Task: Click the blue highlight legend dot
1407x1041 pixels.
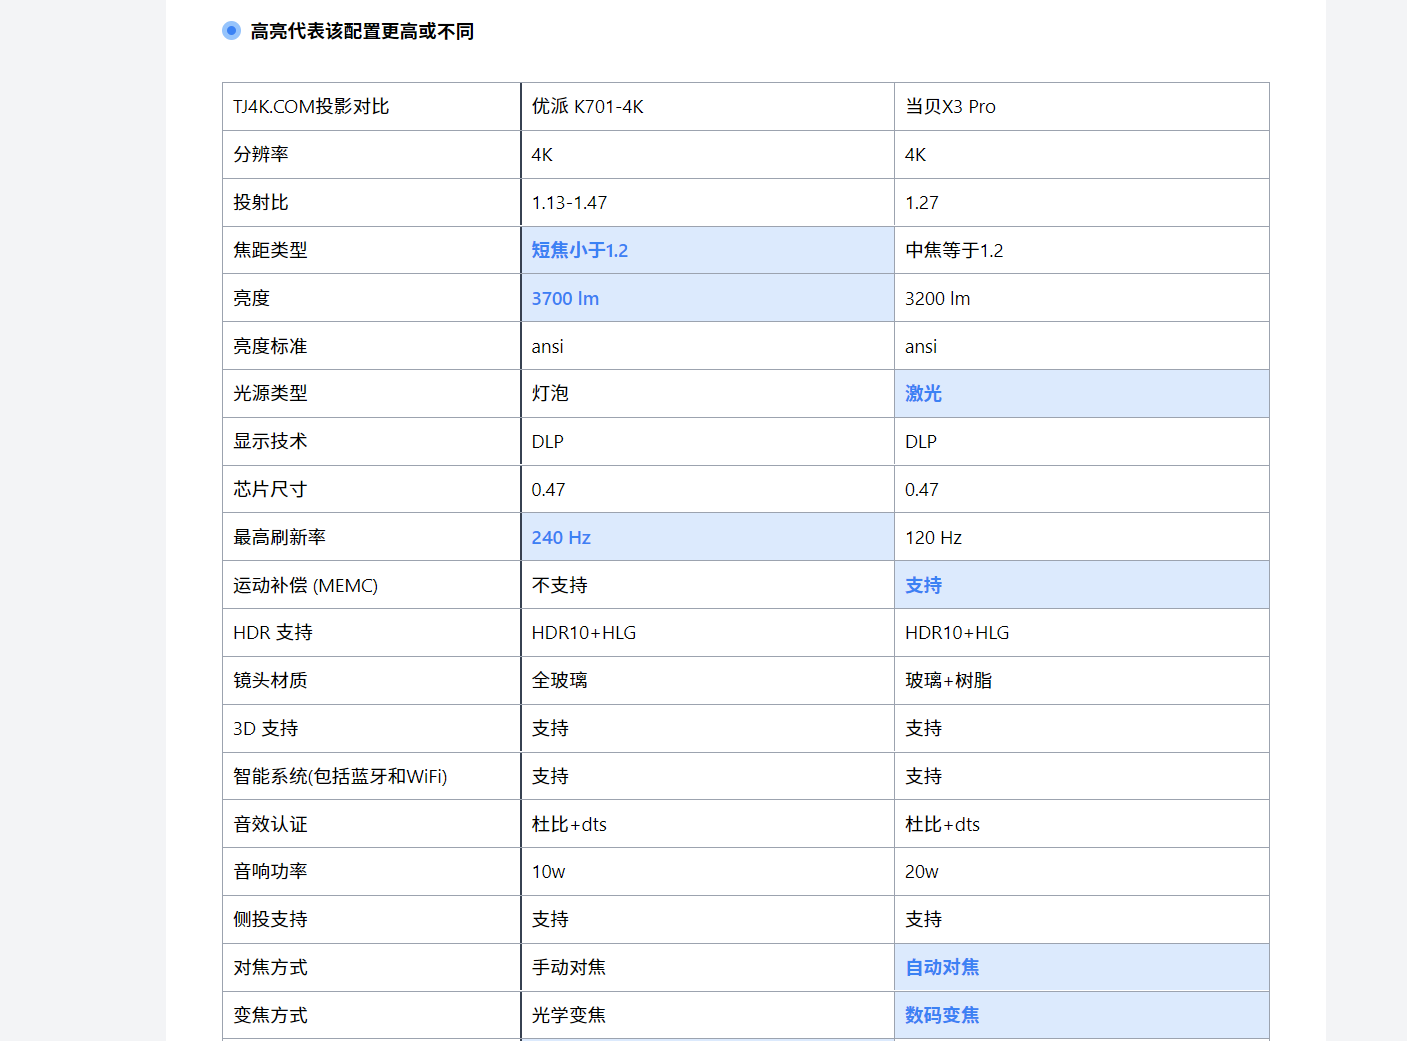Action: 231,31
